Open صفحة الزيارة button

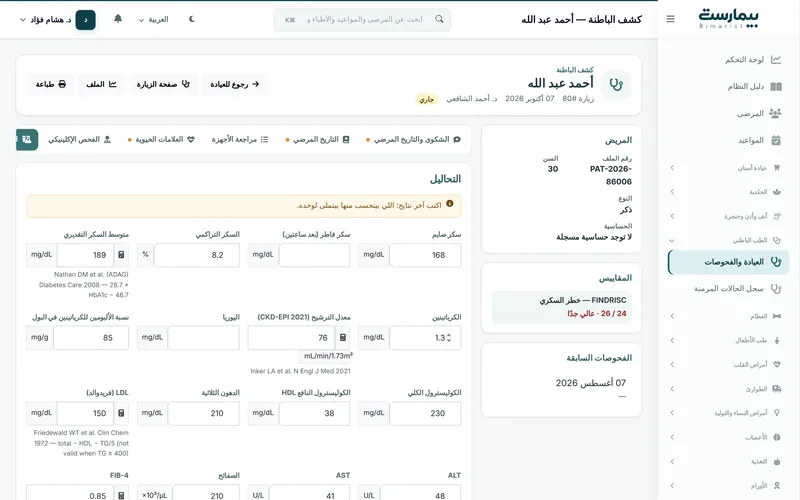(163, 84)
